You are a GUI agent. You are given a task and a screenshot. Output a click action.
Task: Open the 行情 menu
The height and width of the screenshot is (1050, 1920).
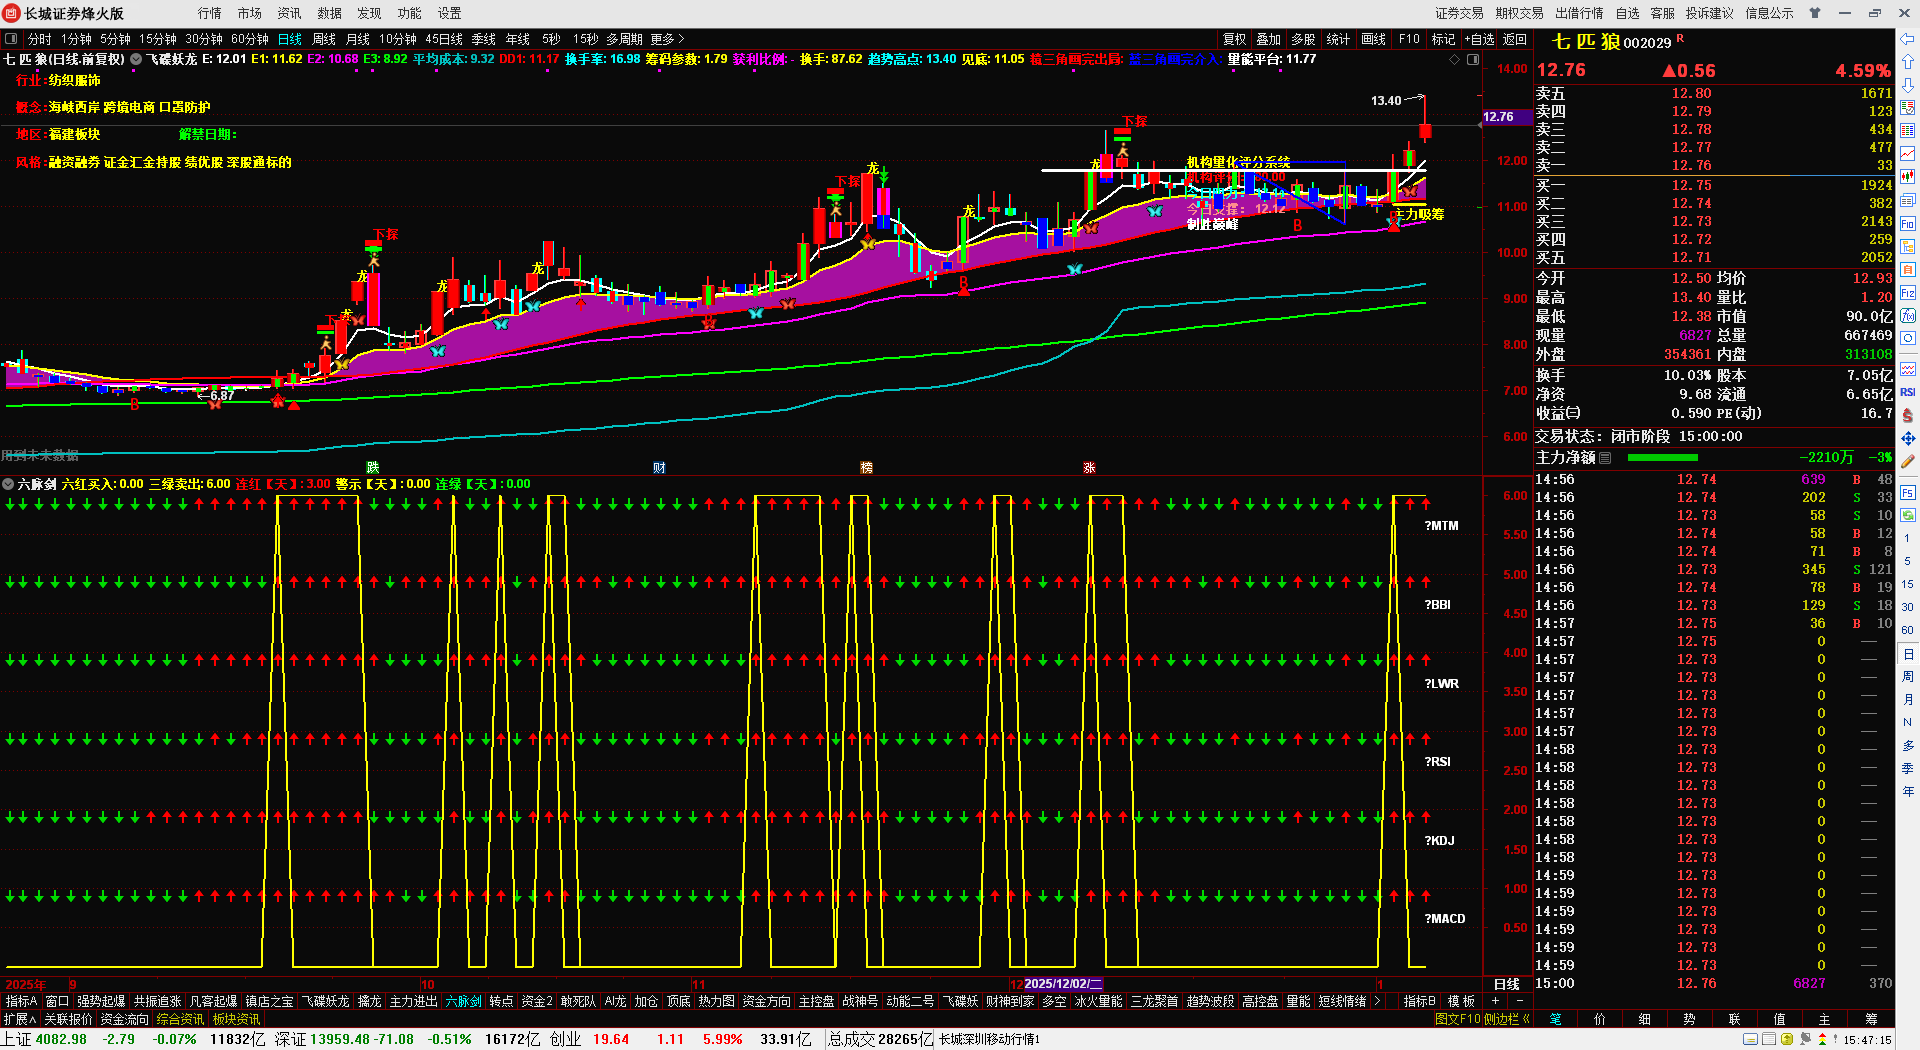pyautogui.click(x=210, y=13)
